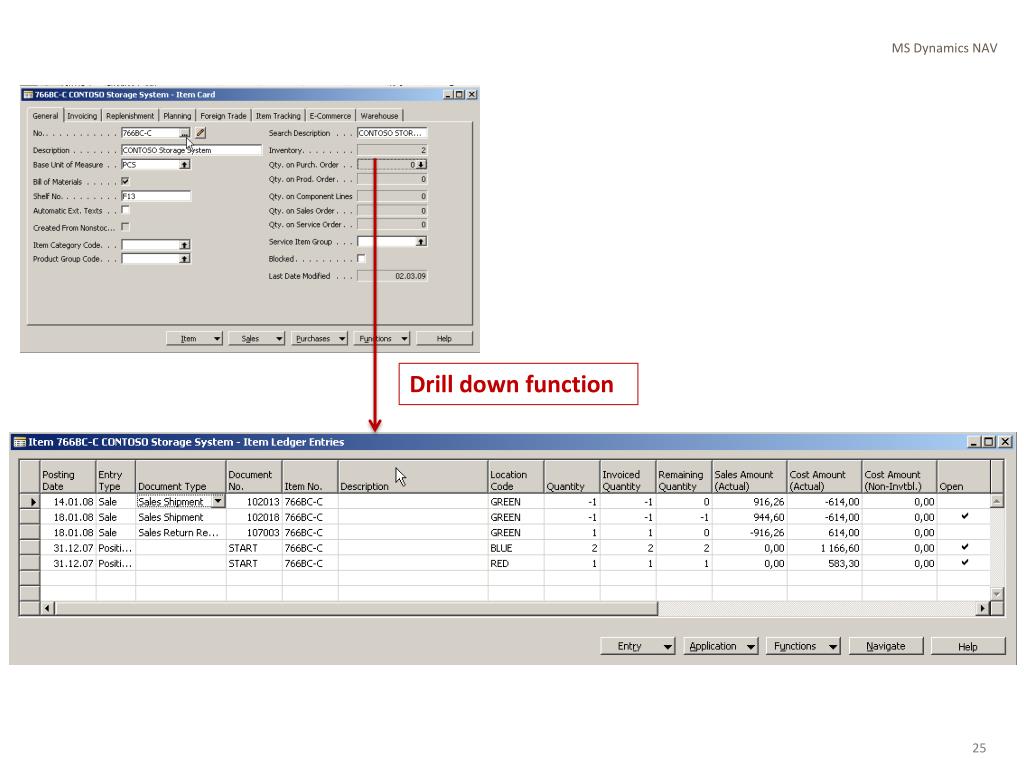Open the E-Commerce tab
This screenshot has width=1024, height=768.
pos(330,116)
